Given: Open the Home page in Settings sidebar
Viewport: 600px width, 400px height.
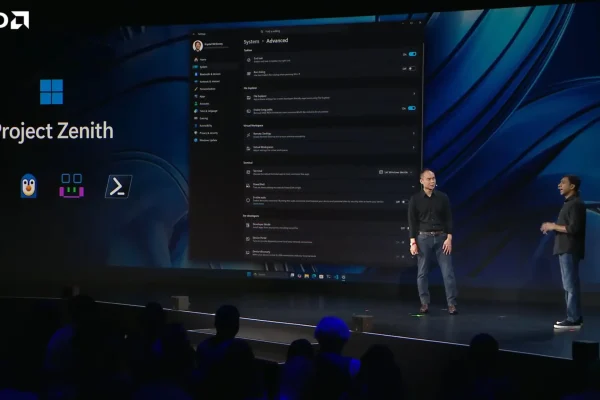Looking at the screenshot, I should pyautogui.click(x=201, y=59).
